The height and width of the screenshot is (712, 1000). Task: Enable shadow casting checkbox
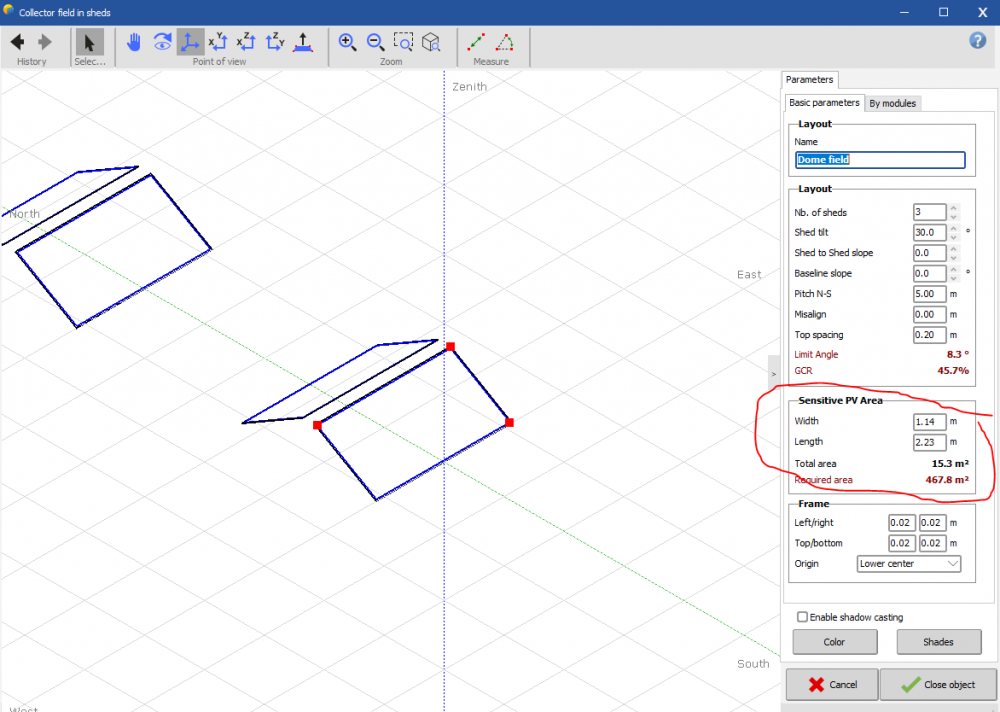802,617
